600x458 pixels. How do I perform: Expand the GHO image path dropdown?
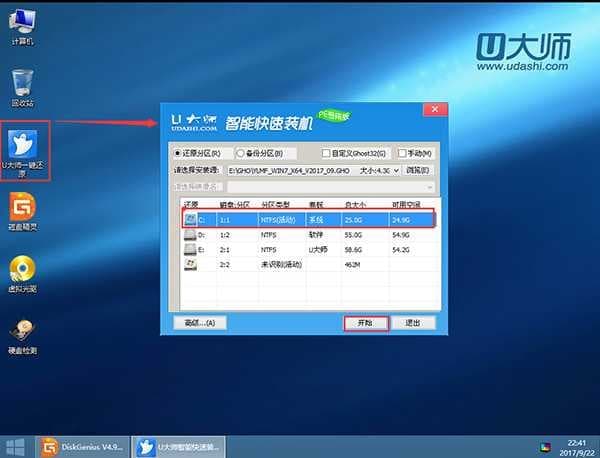(x=396, y=171)
